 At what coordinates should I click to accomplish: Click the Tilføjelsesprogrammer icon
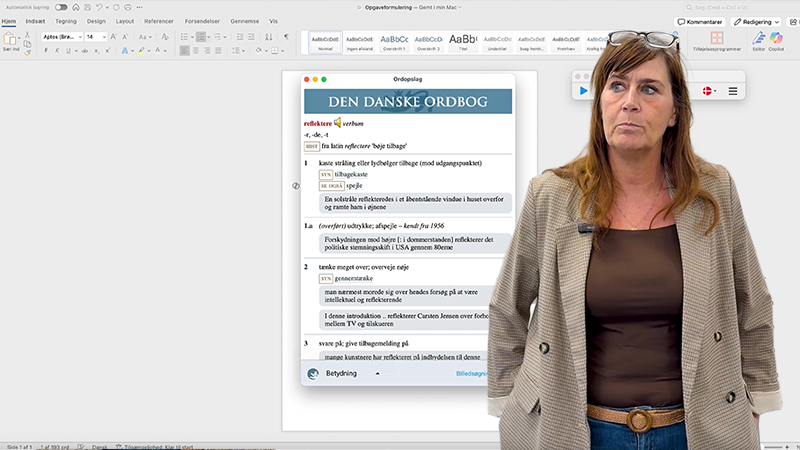[716, 40]
